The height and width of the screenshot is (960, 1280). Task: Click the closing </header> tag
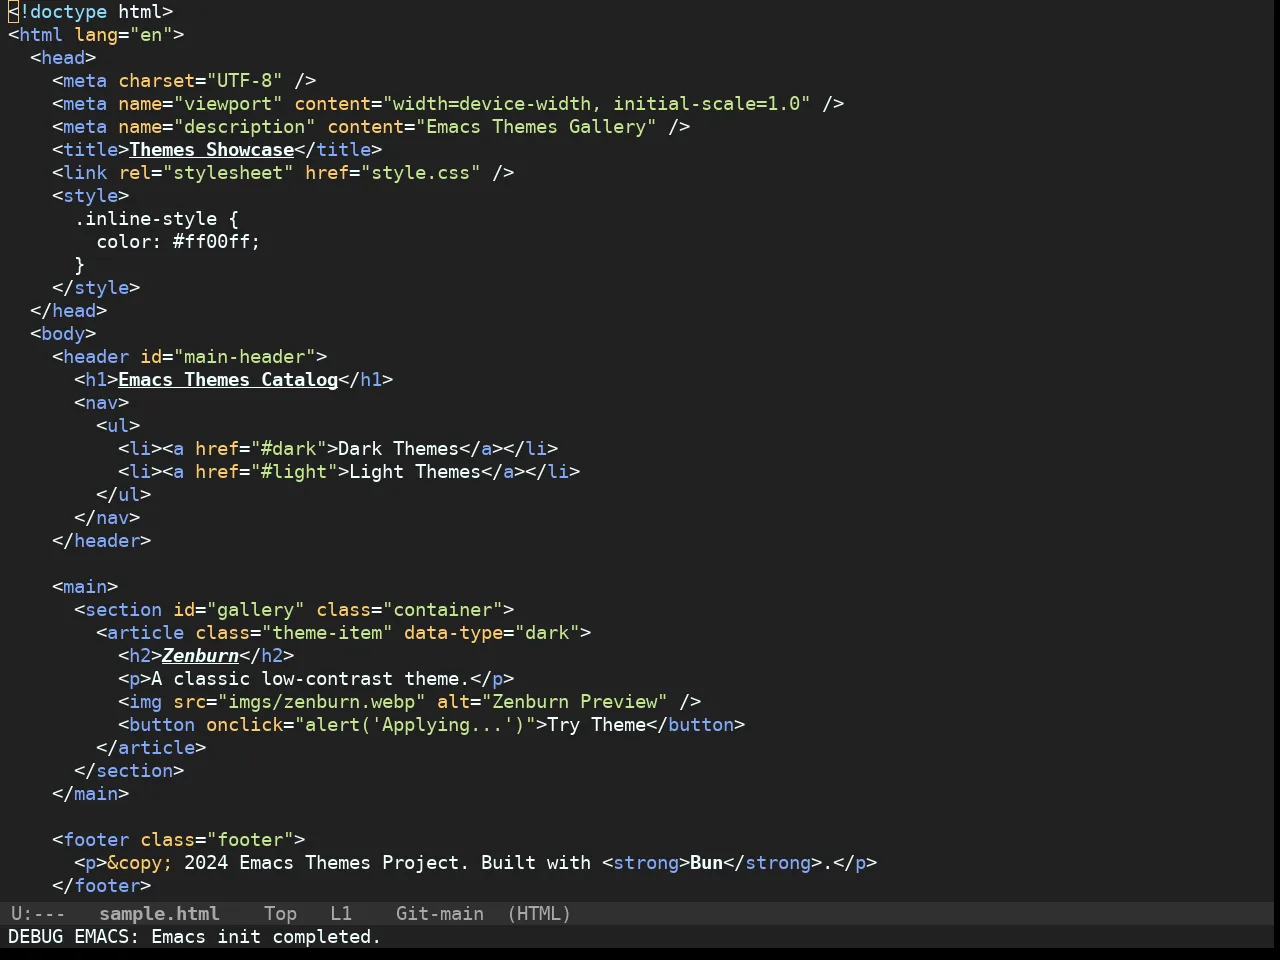102,541
